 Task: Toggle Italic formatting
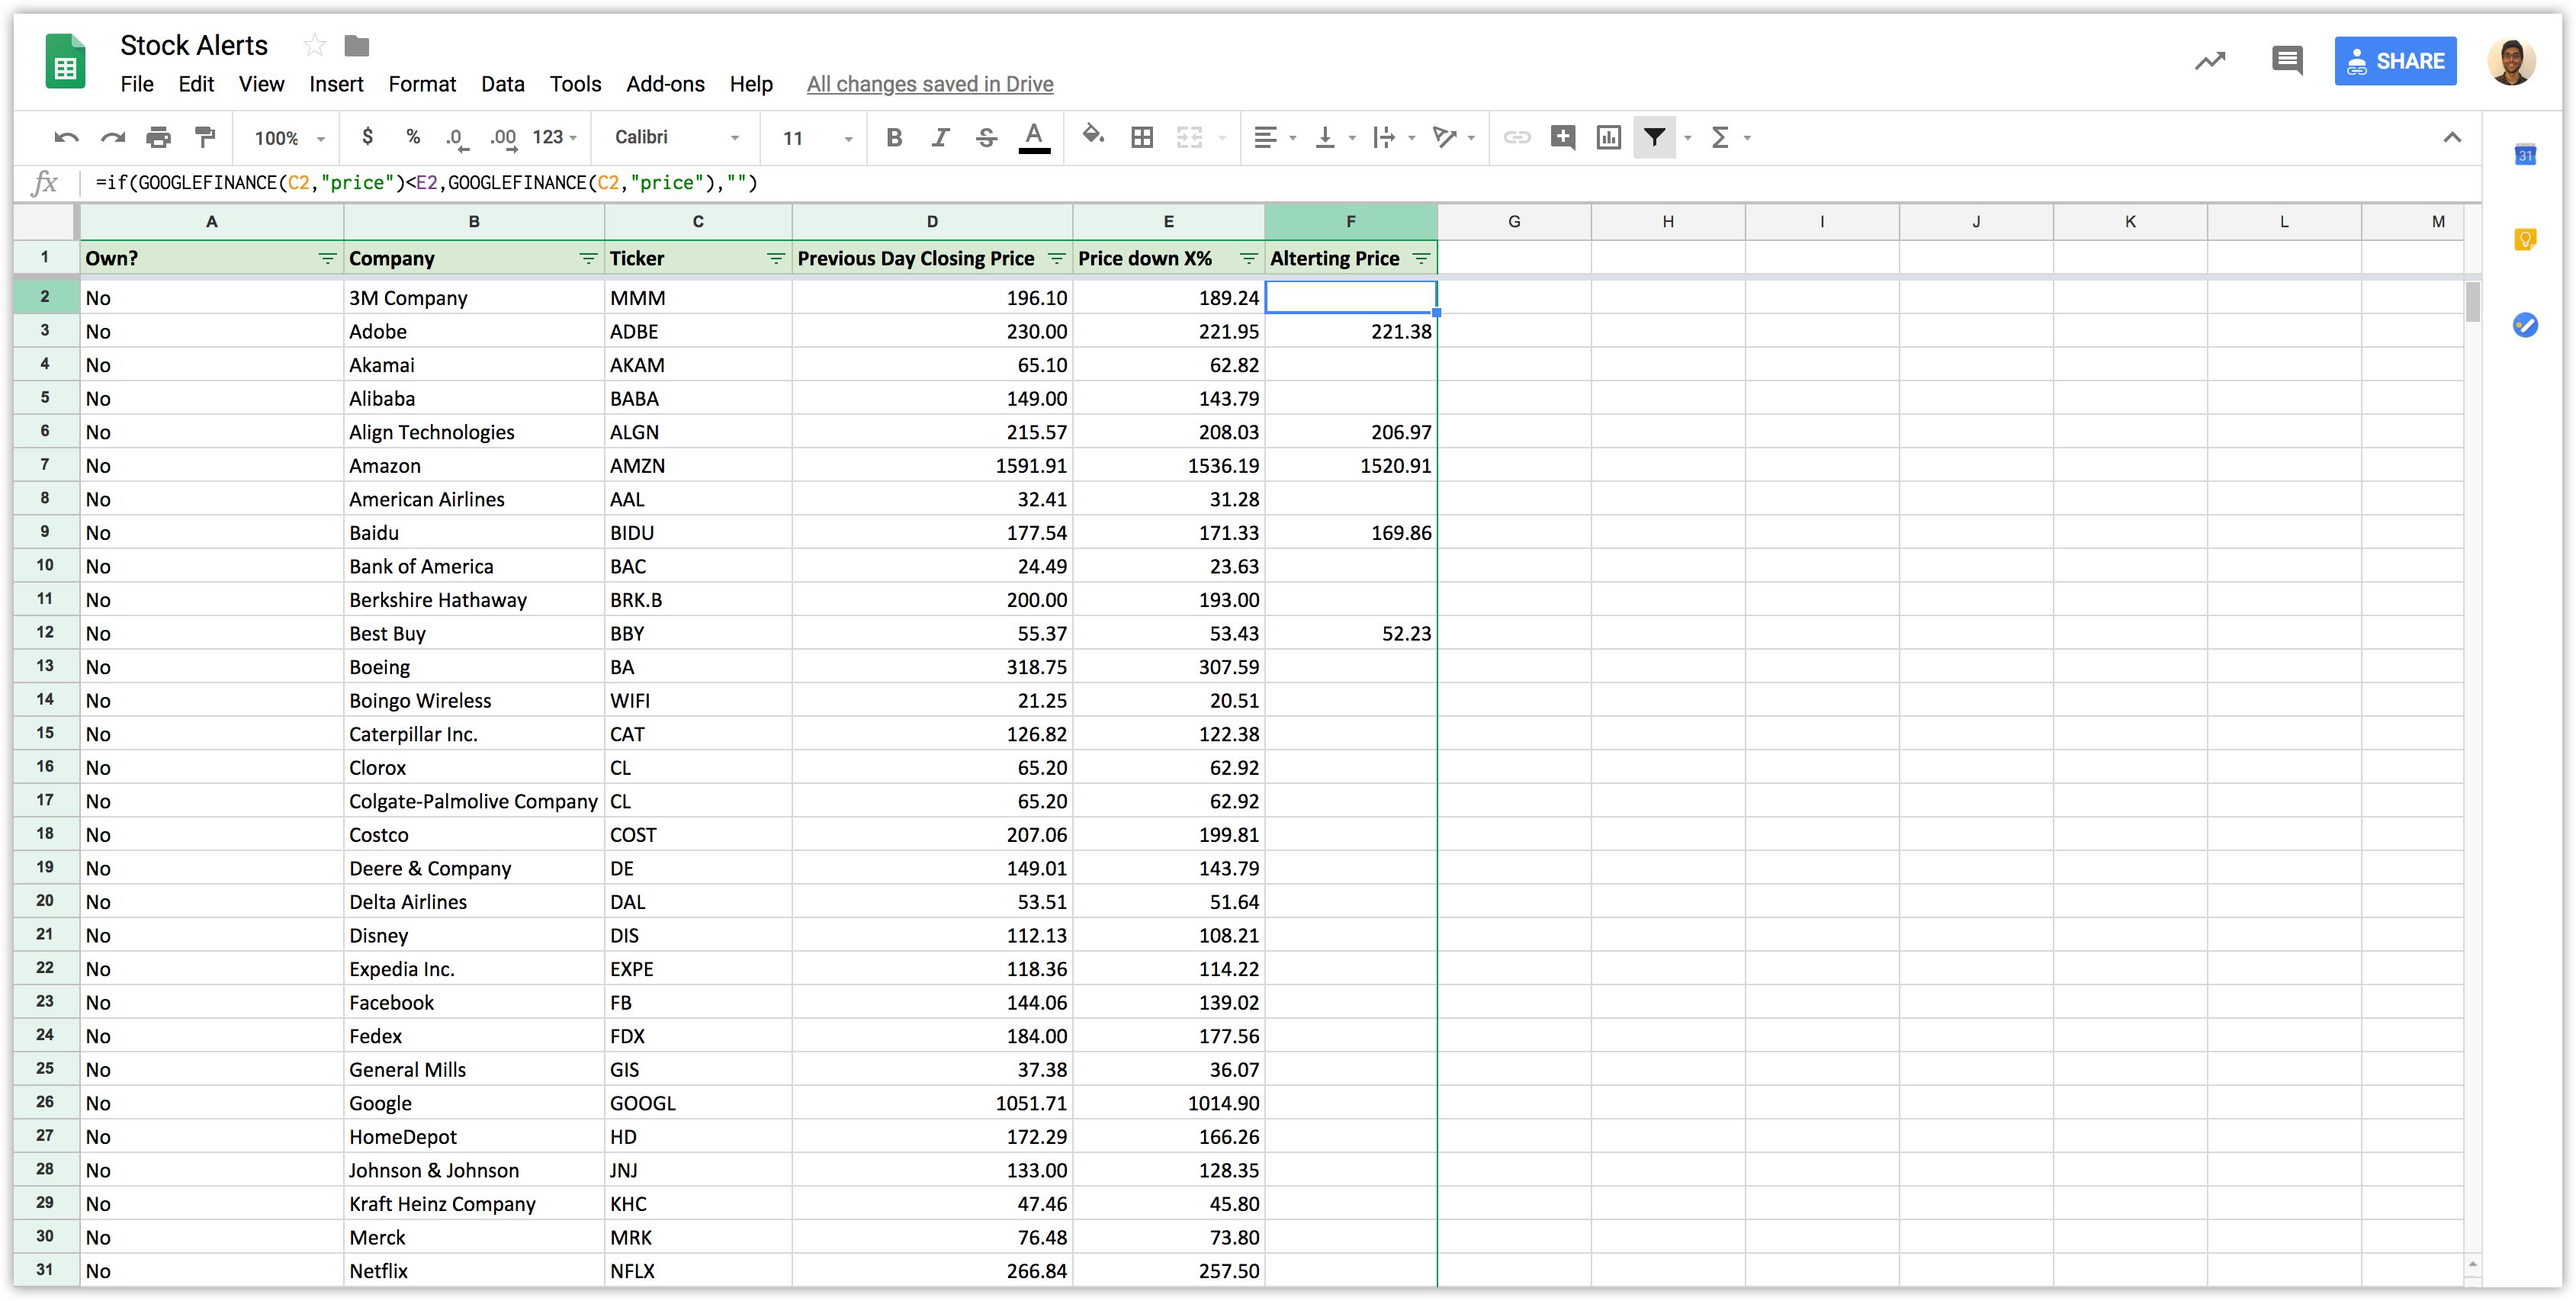(940, 138)
